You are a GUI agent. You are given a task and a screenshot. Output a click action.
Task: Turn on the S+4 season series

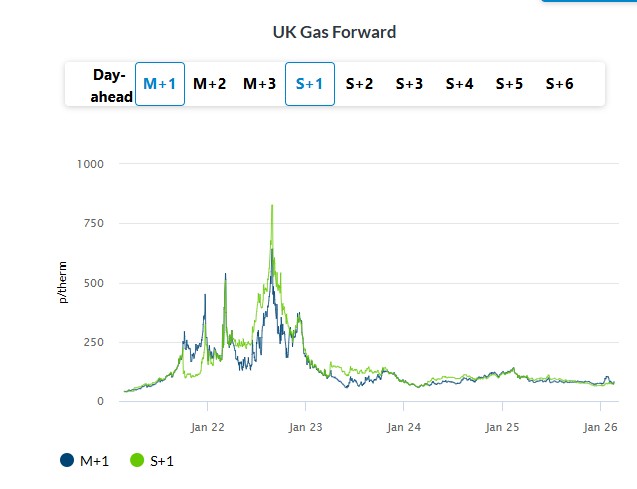[x=459, y=84]
